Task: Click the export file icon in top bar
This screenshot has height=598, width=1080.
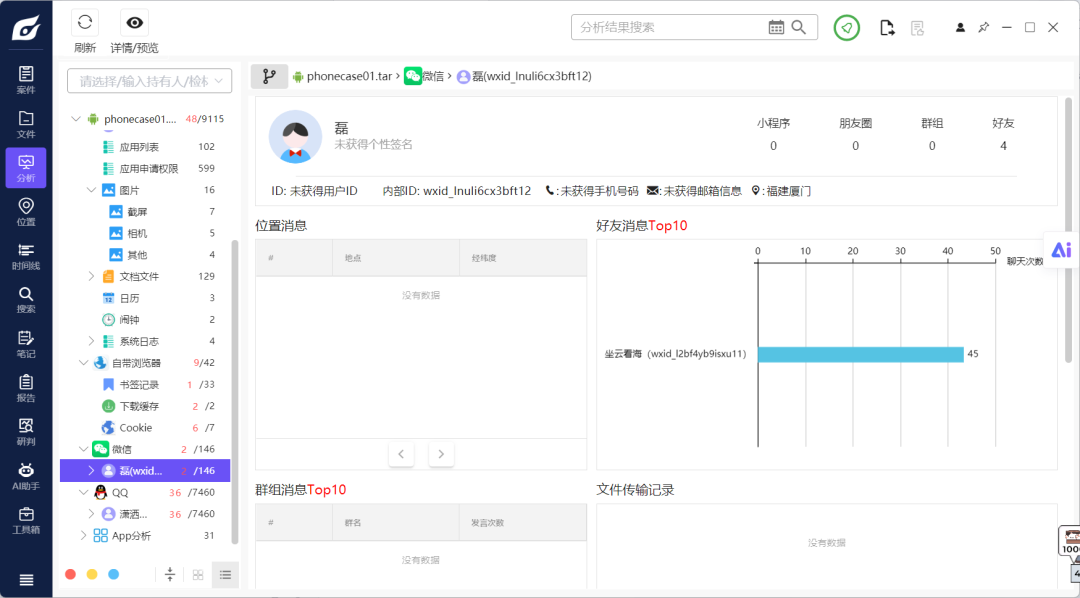Action: coord(887,28)
